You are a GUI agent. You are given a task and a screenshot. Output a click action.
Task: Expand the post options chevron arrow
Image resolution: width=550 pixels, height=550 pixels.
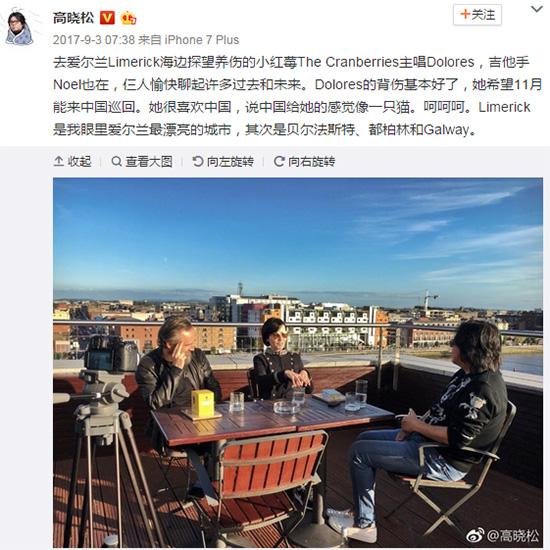[537, 9]
